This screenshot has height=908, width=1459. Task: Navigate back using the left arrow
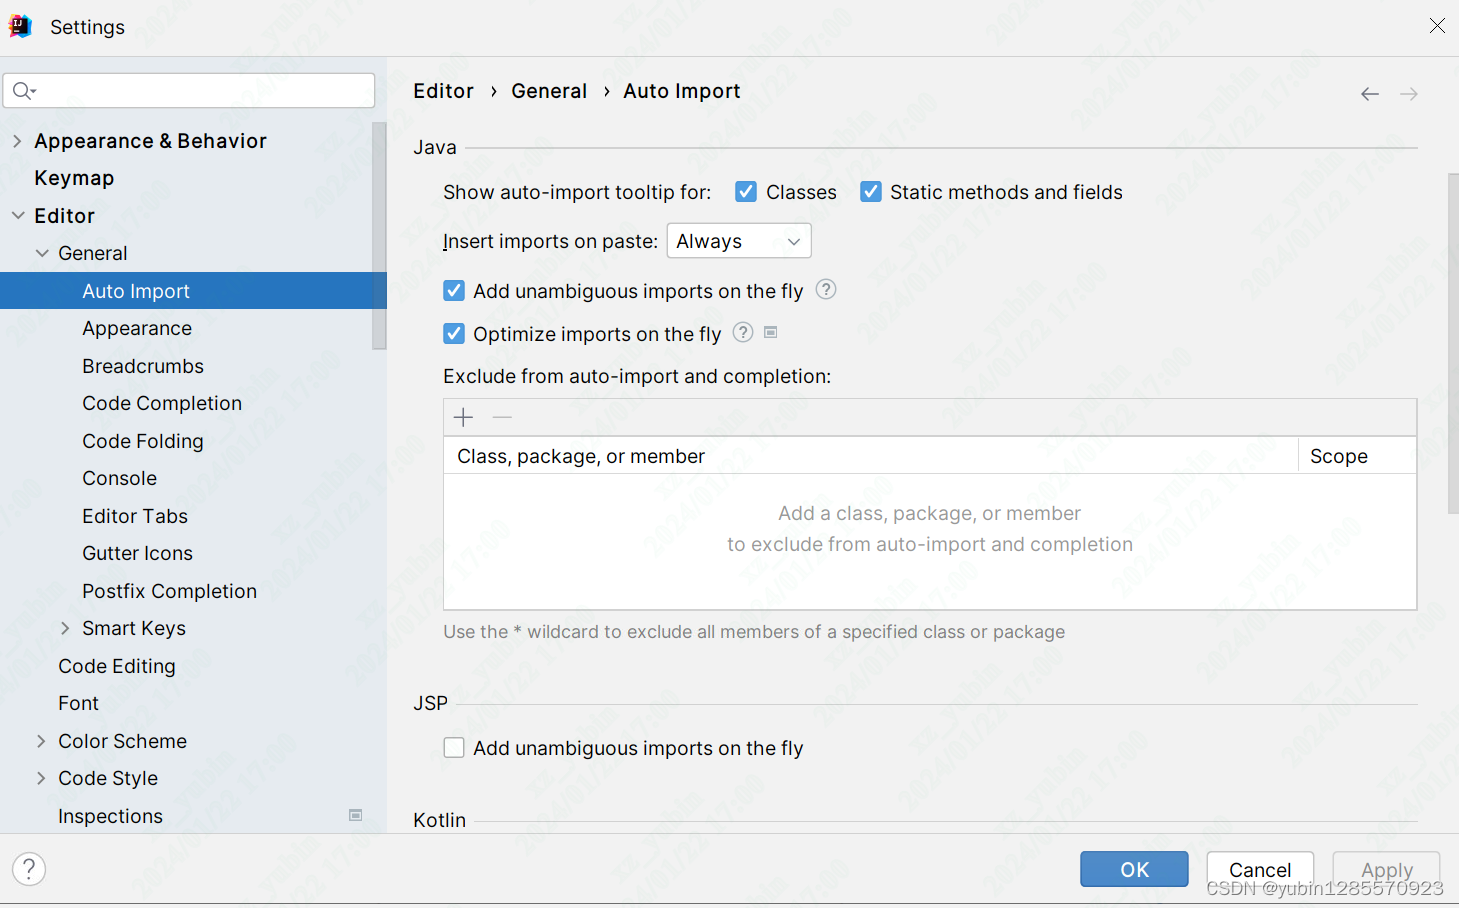[1369, 93]
